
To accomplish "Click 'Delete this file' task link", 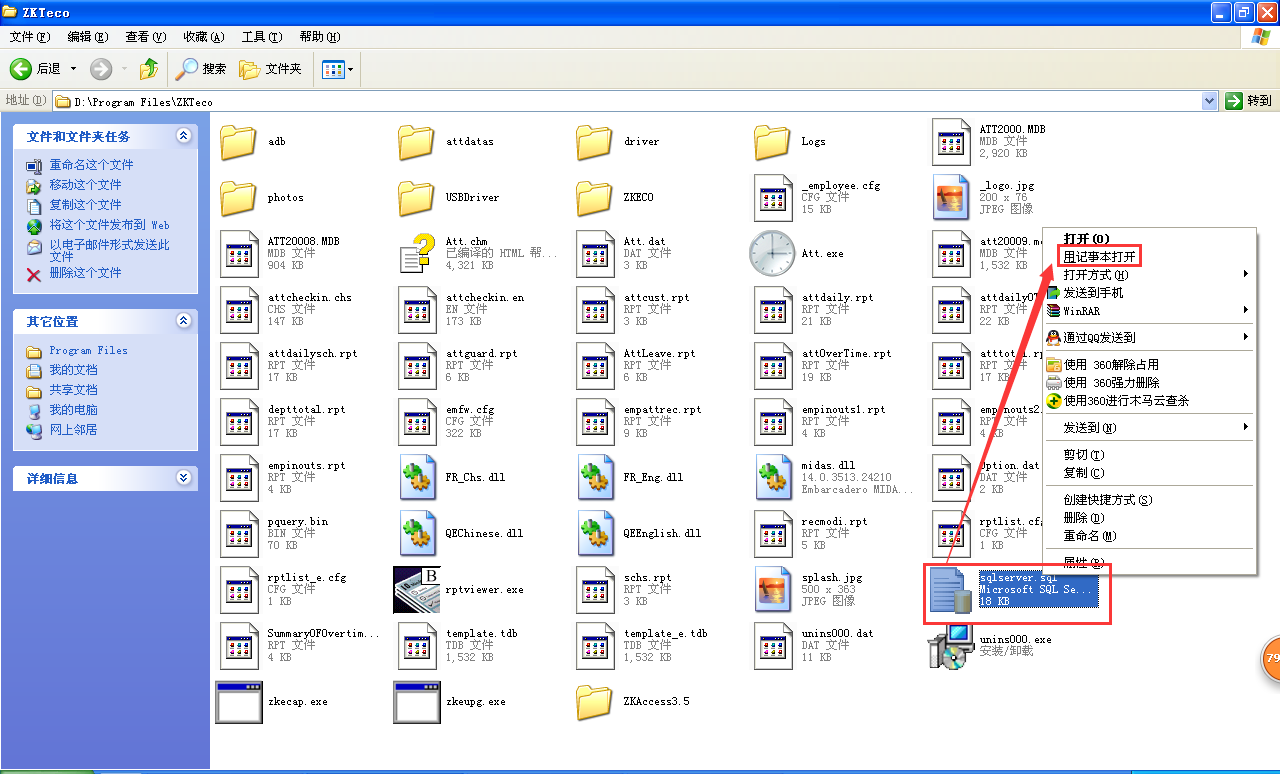I will tap(85, 273).
